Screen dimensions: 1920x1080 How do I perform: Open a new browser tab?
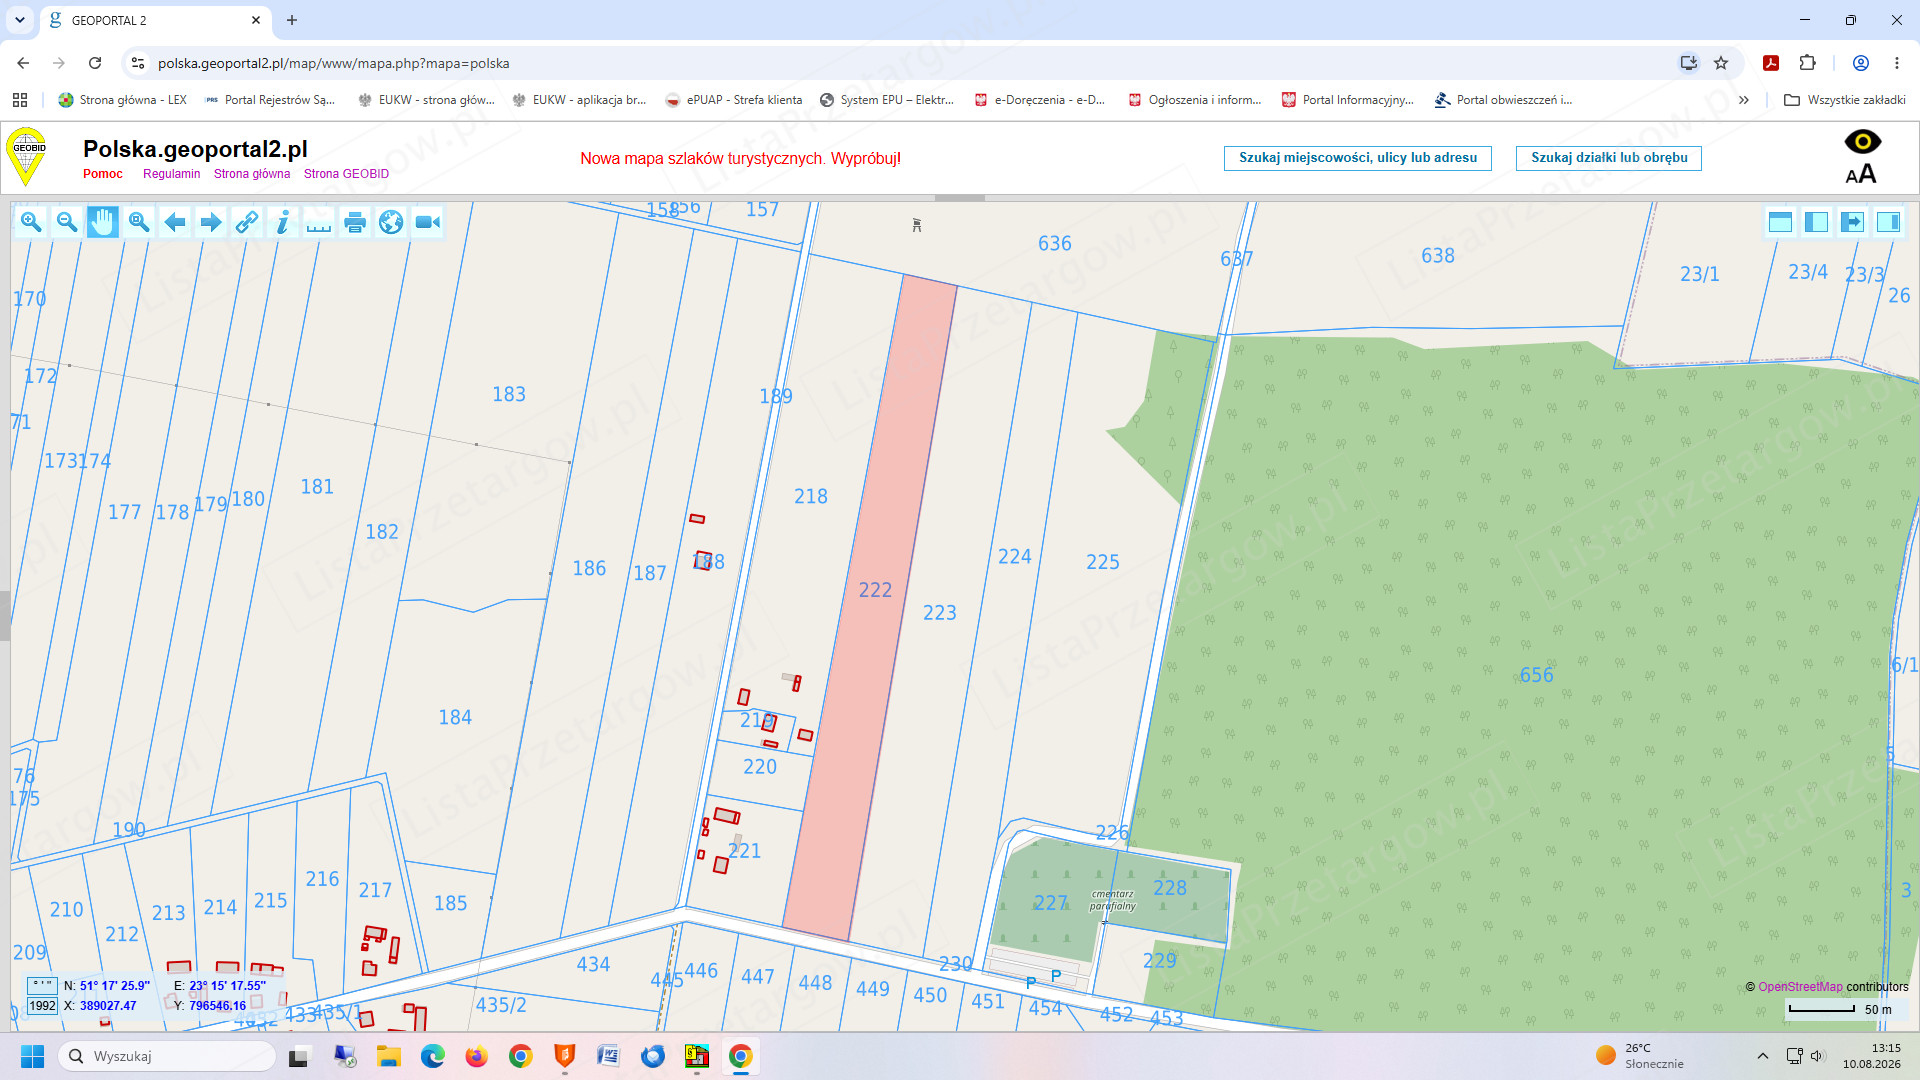click(x=292, y=20)
